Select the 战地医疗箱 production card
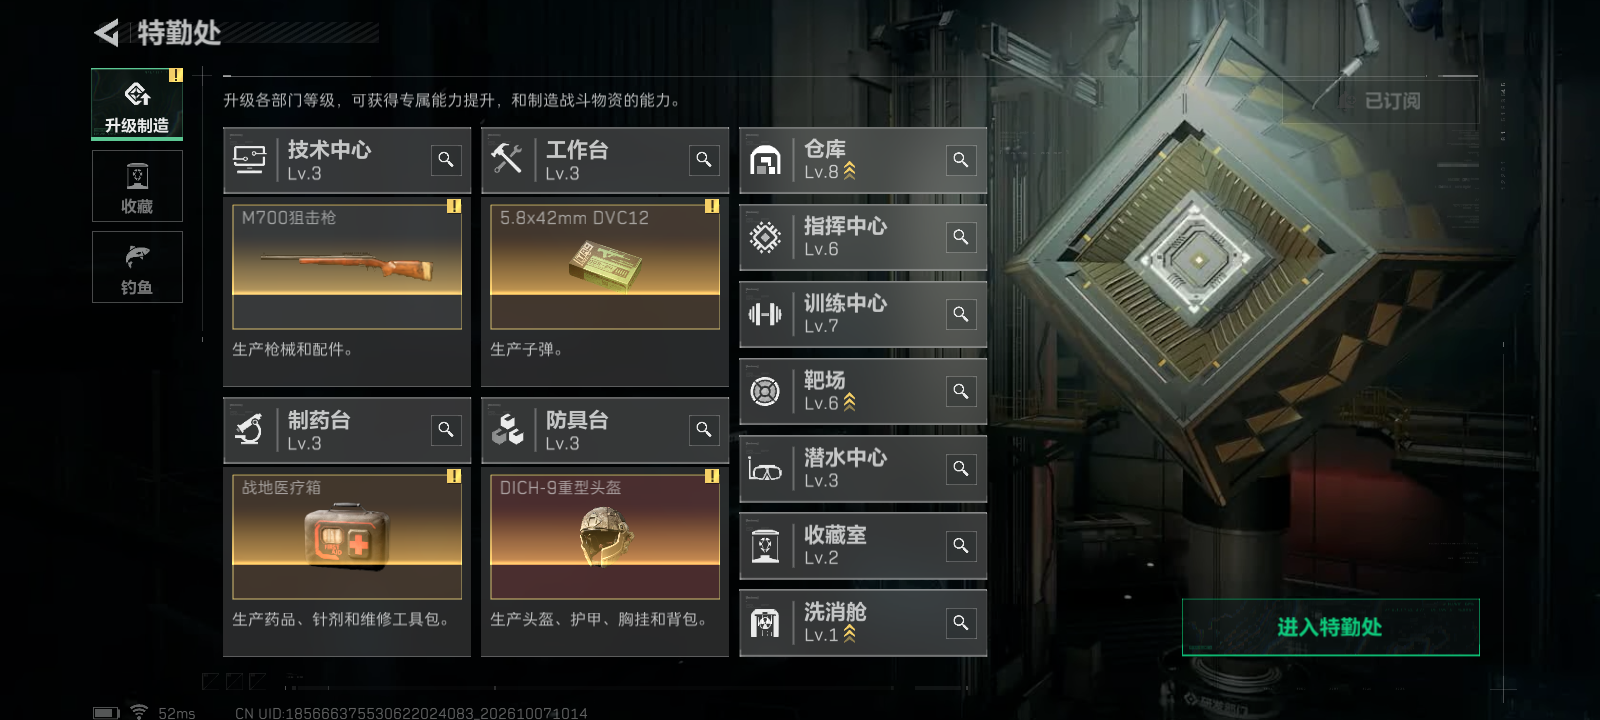1600x720 pixels. pos(347,537)
